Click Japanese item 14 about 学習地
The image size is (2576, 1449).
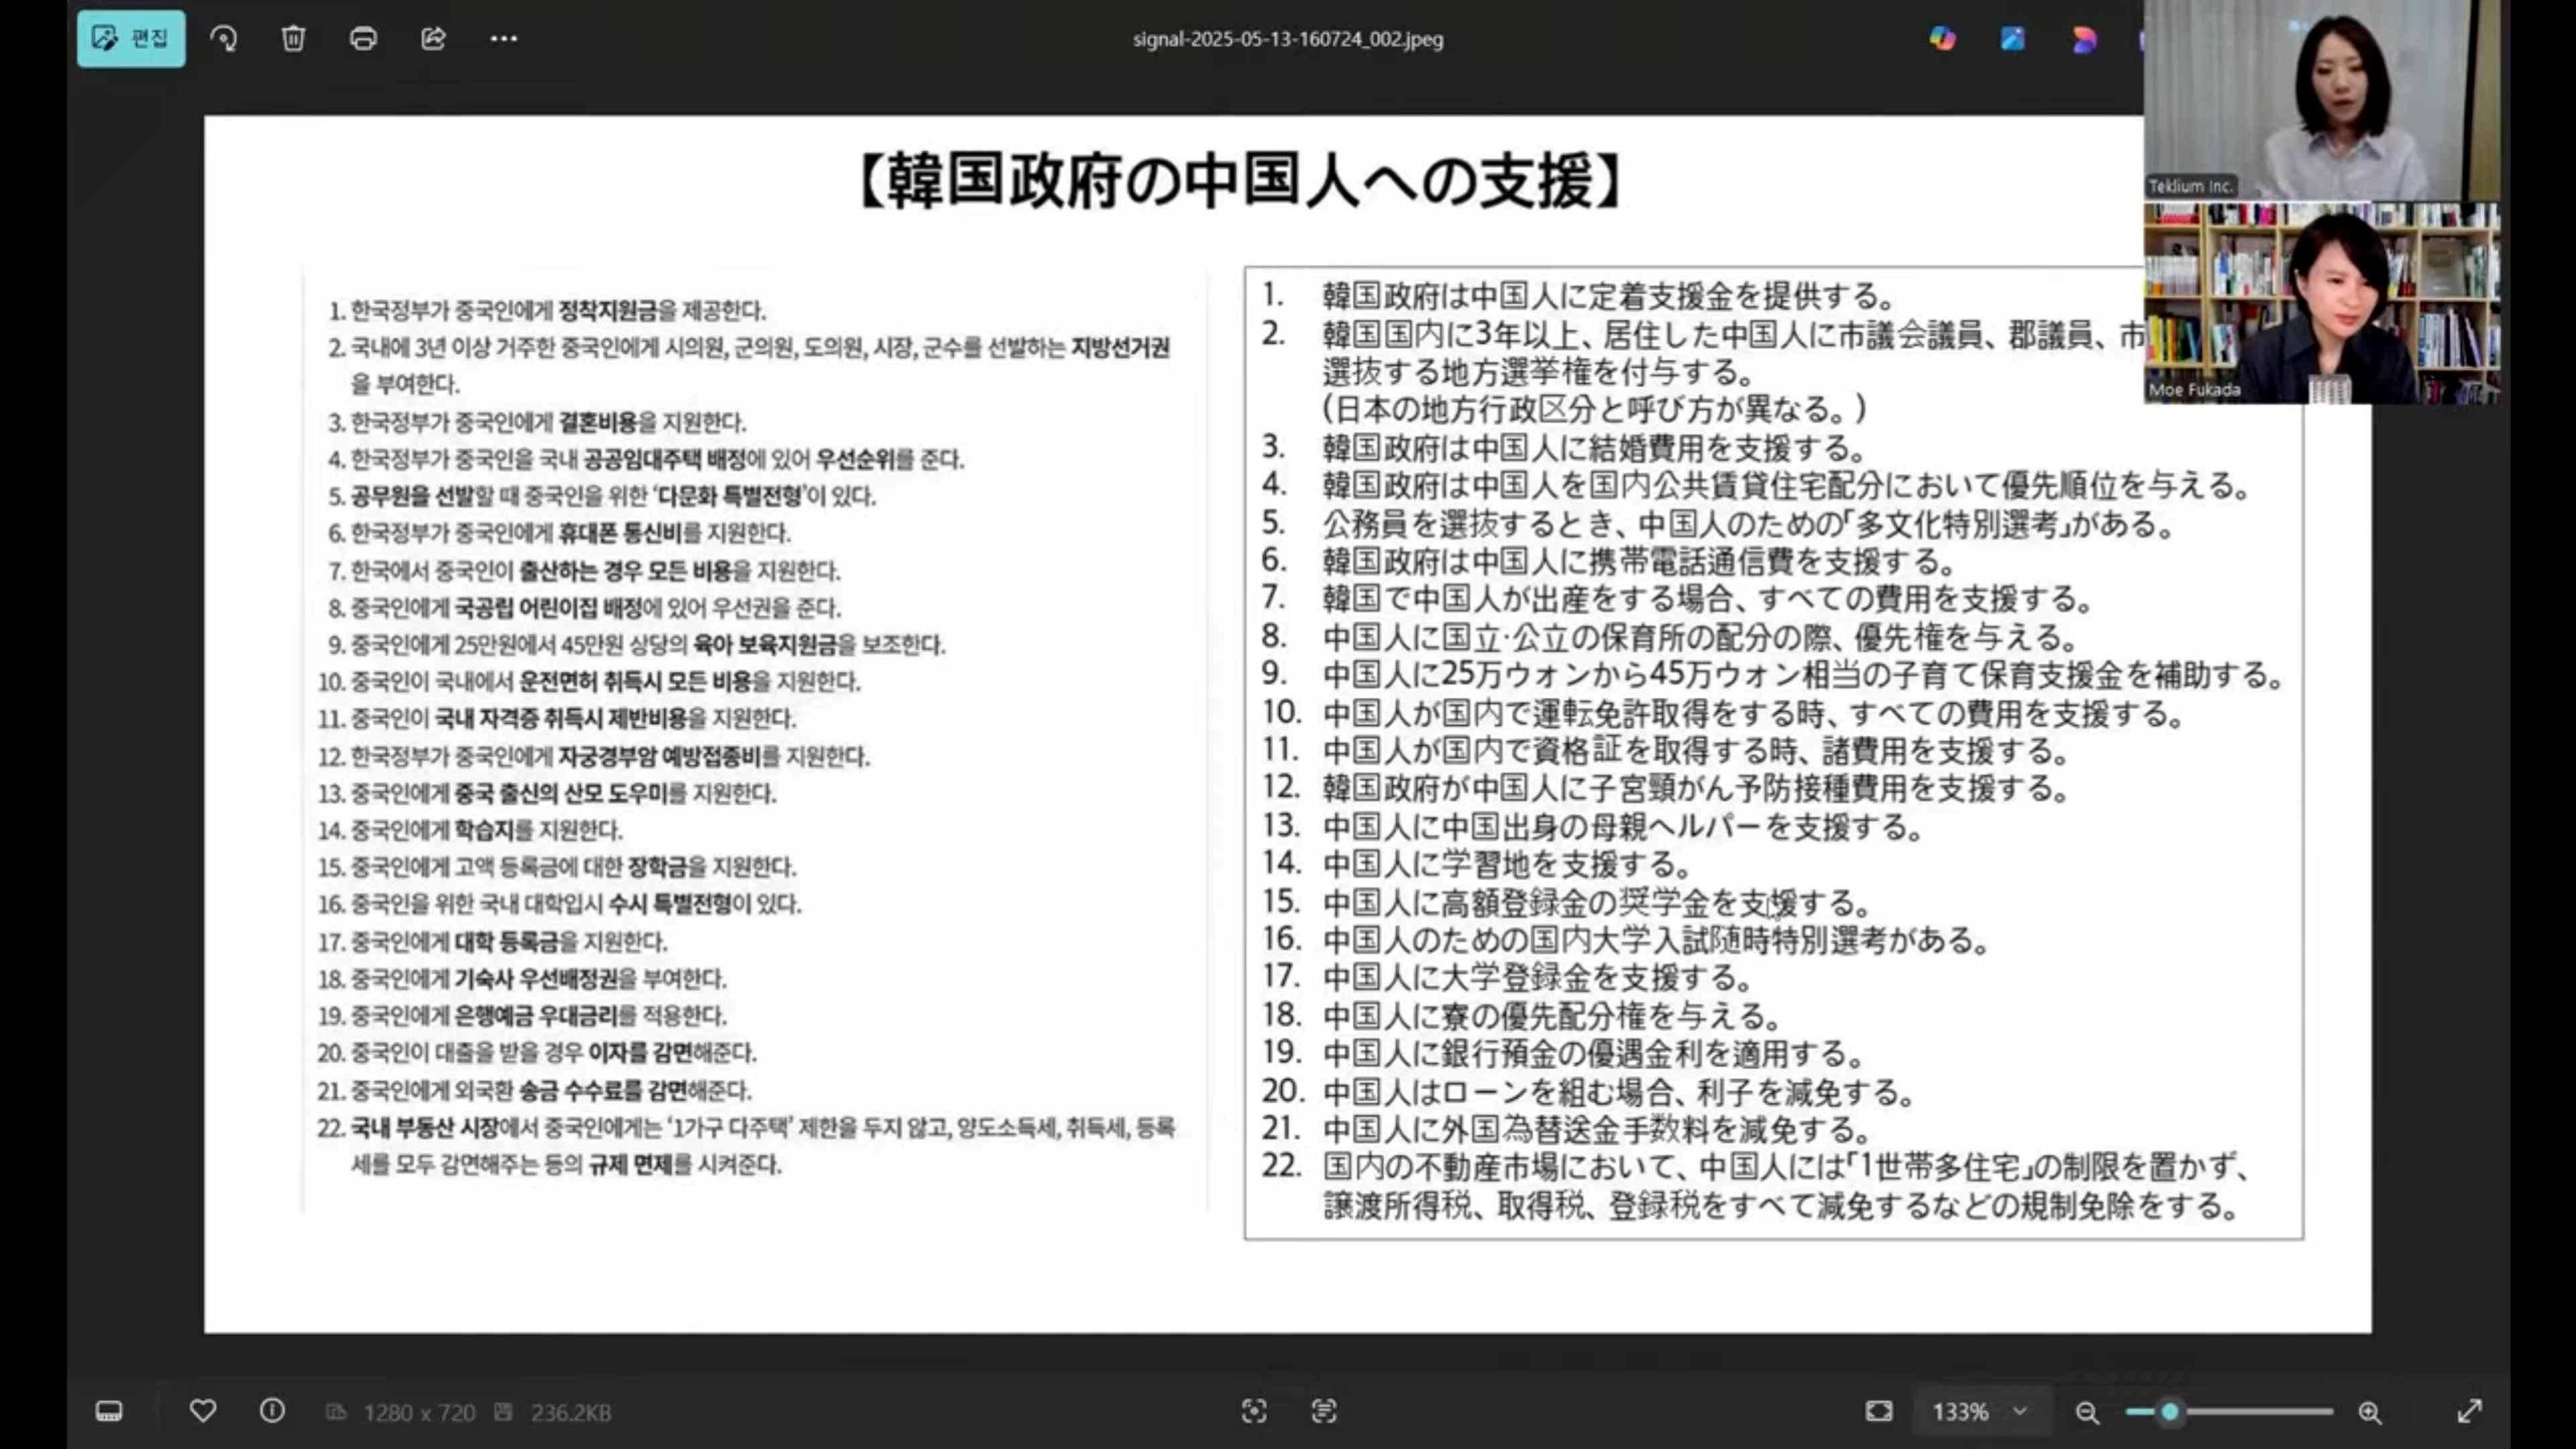point(1476,864)
